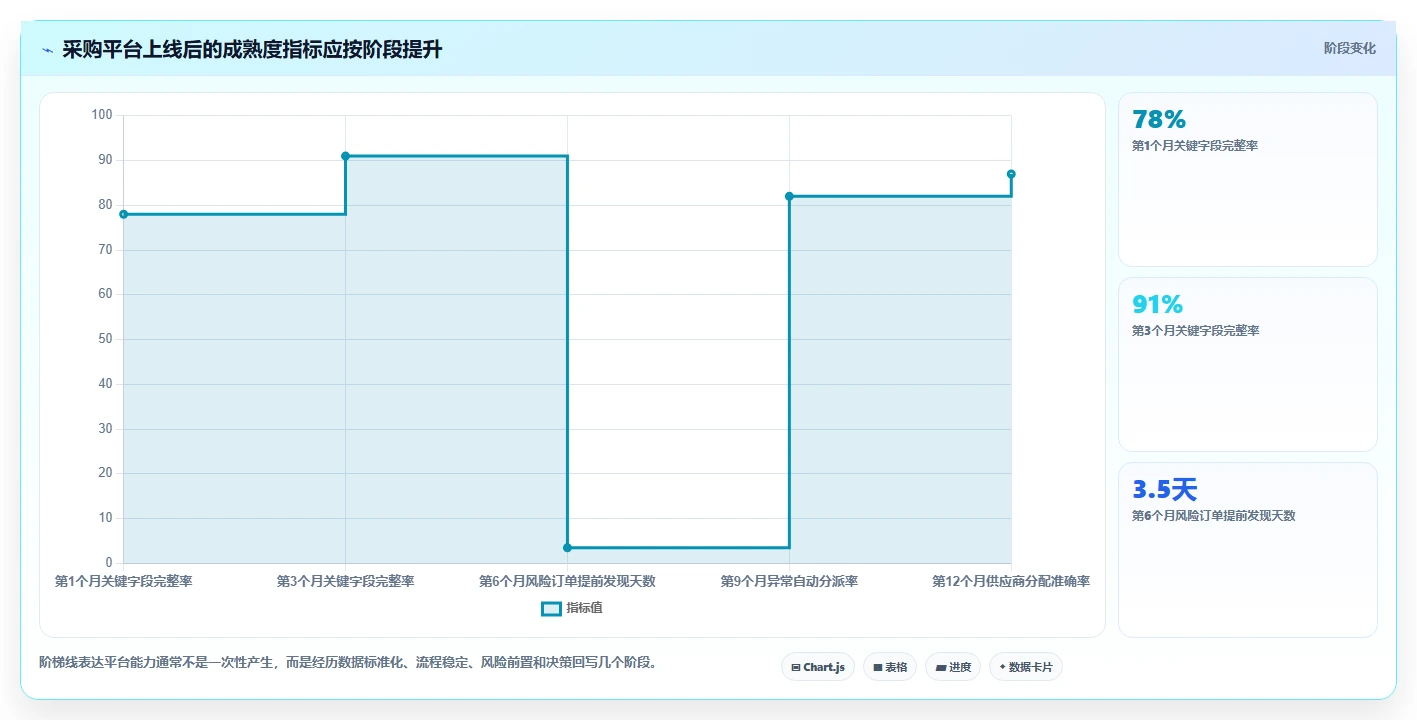Image resolution: width=1417 pixels, height=720 pixels.
Task: Select the 78% metric card
Action: click(1247, 179)
